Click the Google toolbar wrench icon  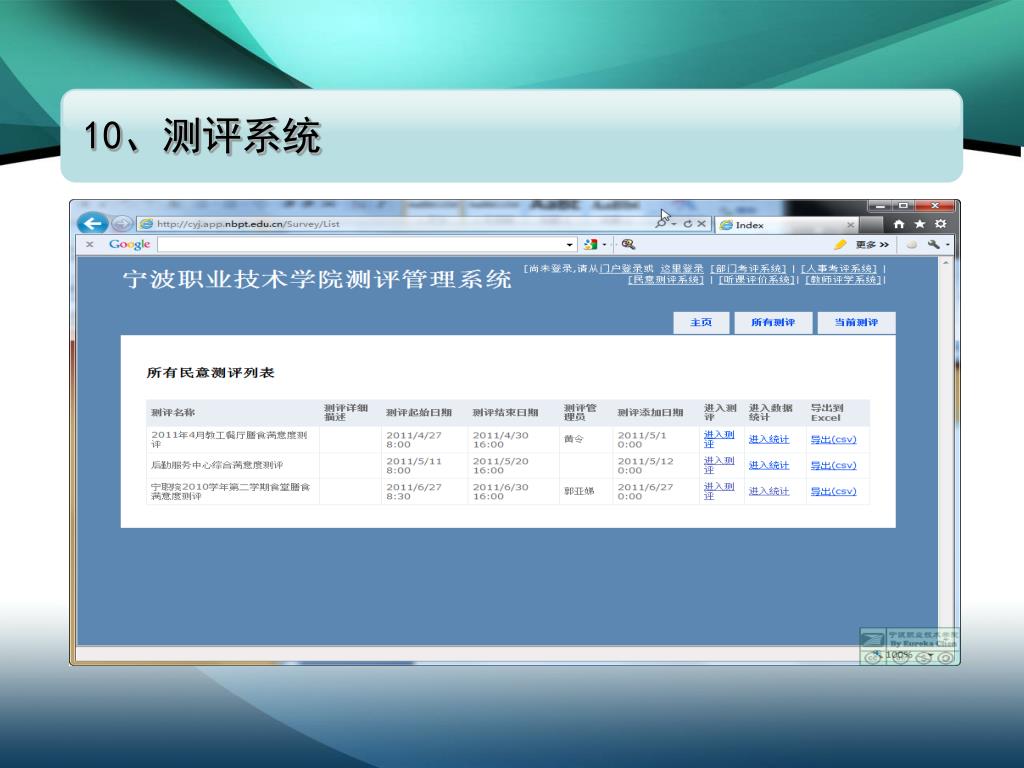pos(935,244)
